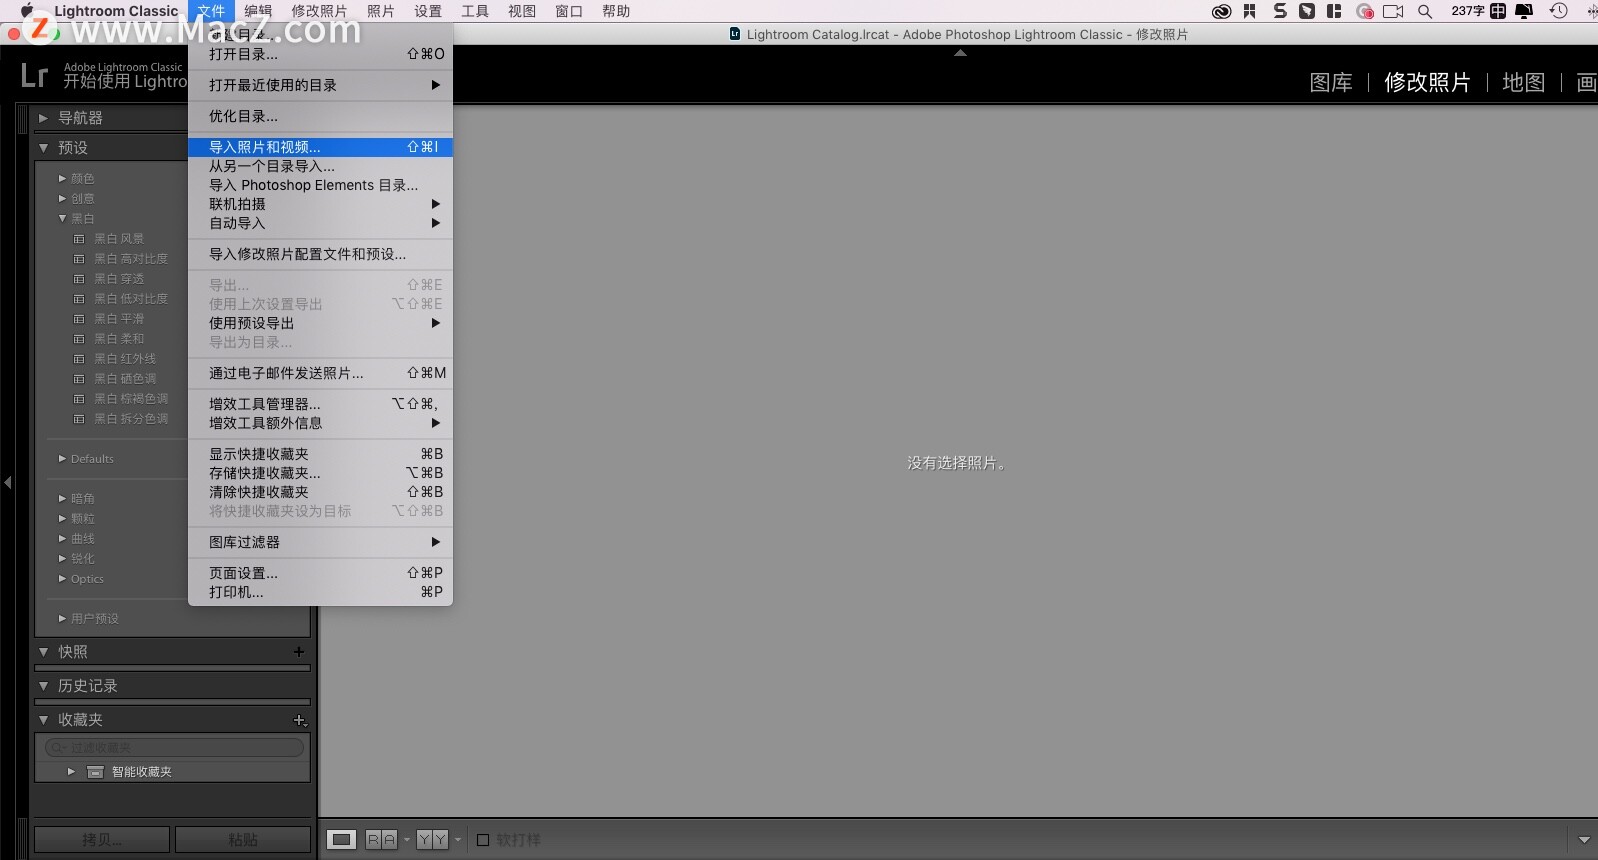This screenshot has width=1598, height=860.
Task: Open Creative Cloud menu bar icon
Action: 1221,11
